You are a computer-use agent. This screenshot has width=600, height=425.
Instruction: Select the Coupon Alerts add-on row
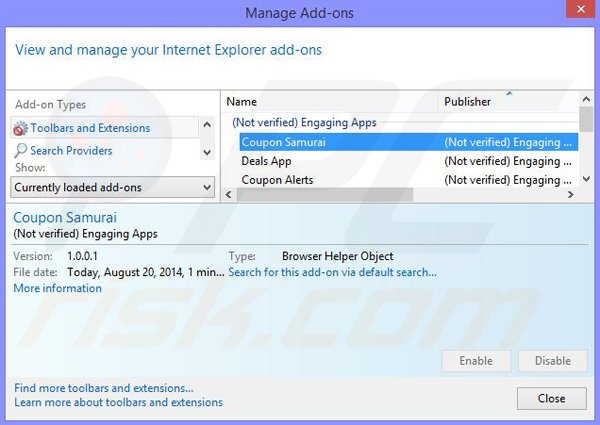coord(409,180)
